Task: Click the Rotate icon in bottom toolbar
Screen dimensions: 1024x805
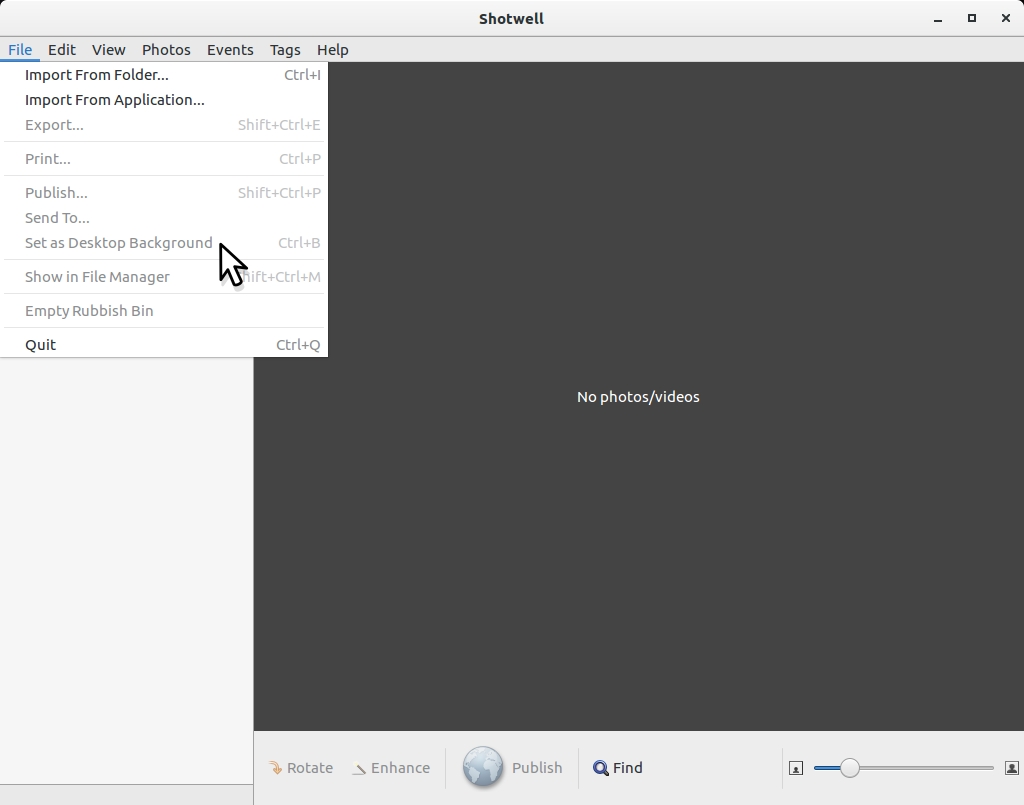Action: tap(276, 768)
